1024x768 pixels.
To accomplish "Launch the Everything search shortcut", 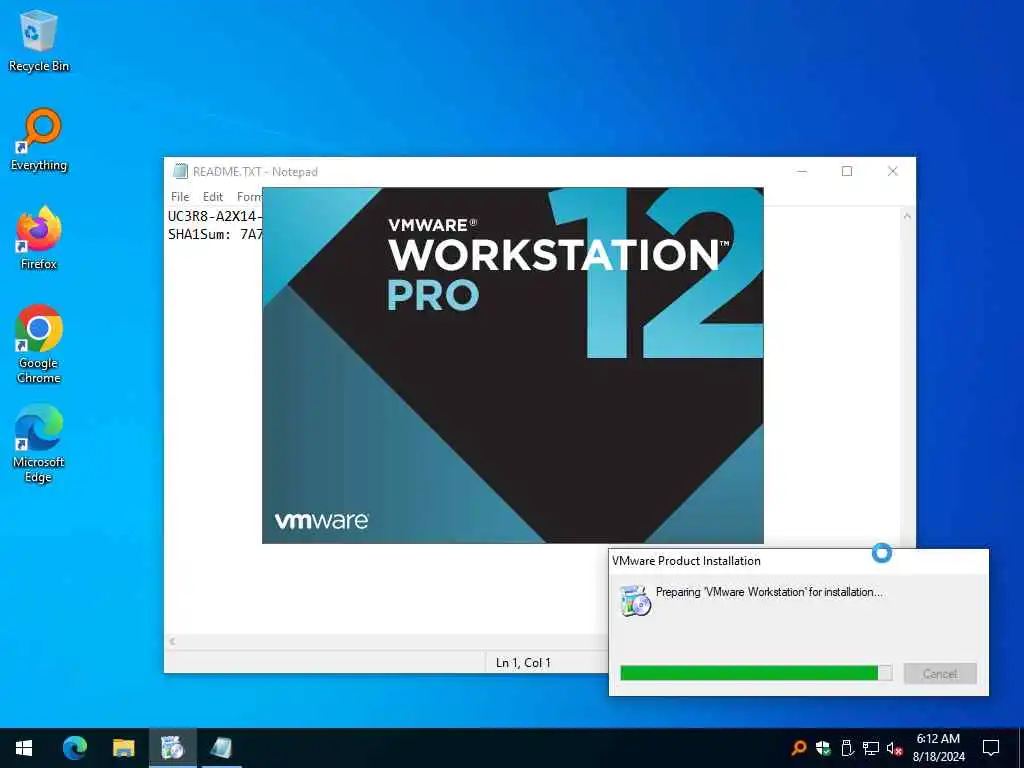I will click(39, 140).
